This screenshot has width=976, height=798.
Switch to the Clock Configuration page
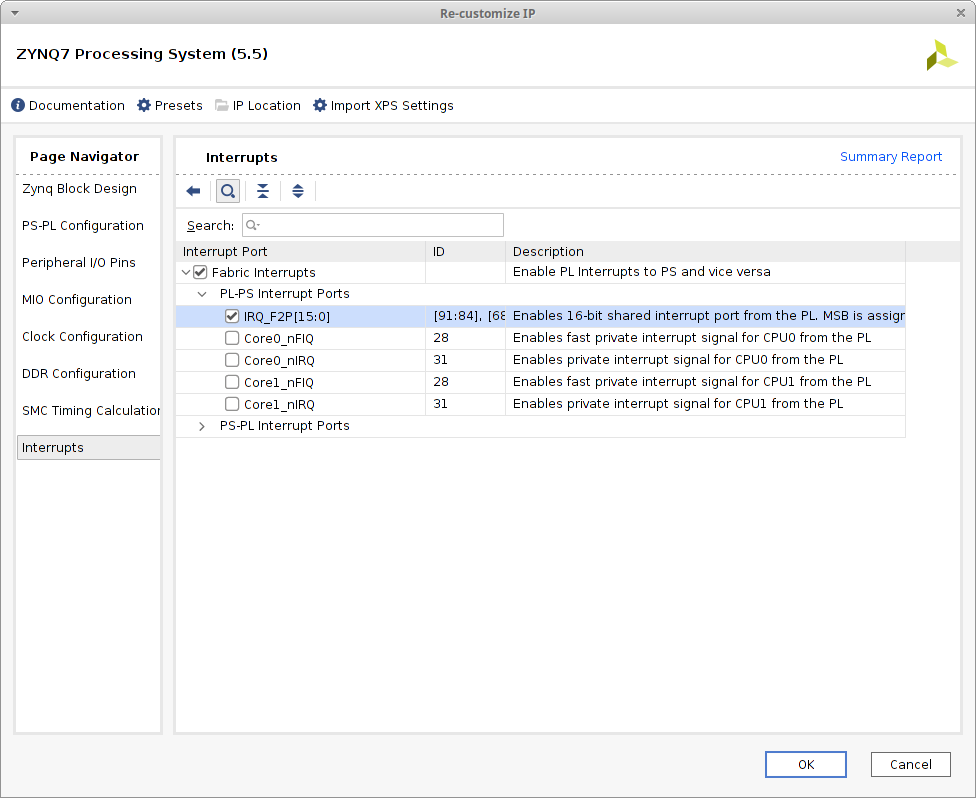(82, 337)
